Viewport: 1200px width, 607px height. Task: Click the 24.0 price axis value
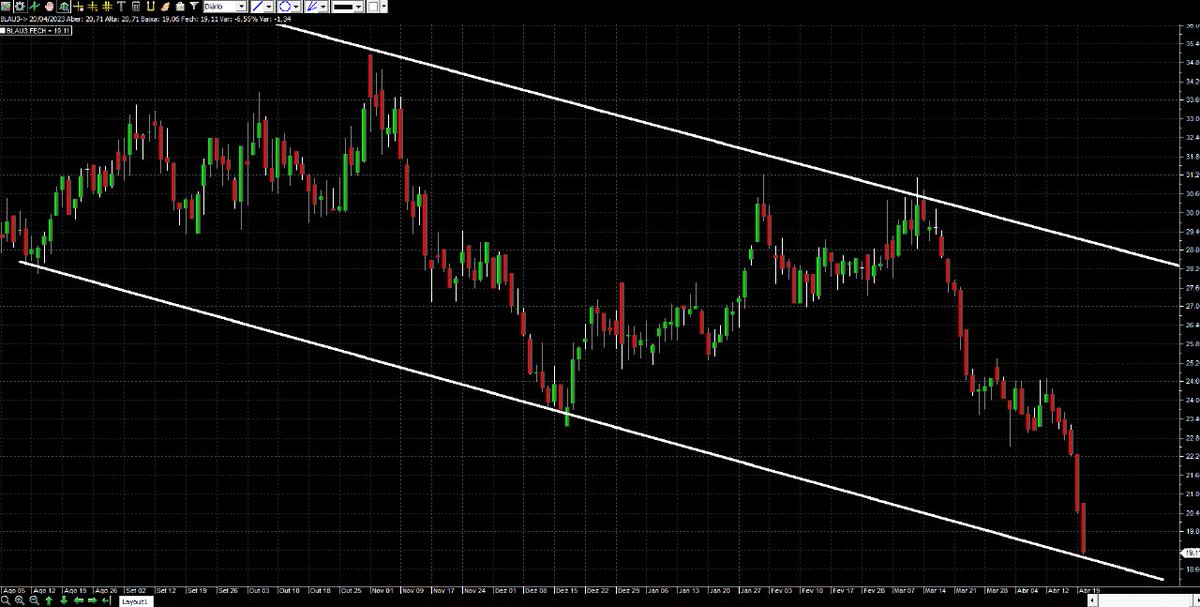tap(1190, 400)
